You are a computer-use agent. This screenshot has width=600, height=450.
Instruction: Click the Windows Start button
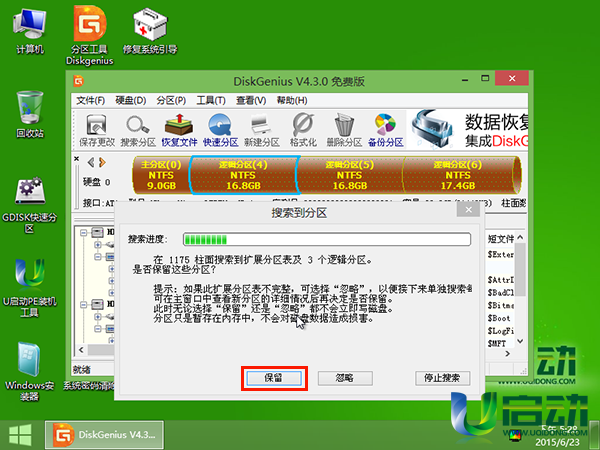[21, 435]
